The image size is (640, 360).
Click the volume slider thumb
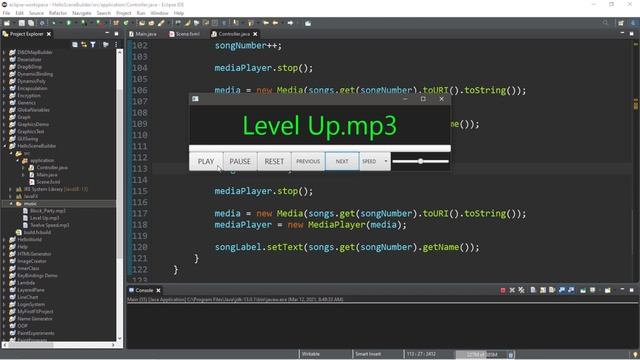[x=420, y=161]
